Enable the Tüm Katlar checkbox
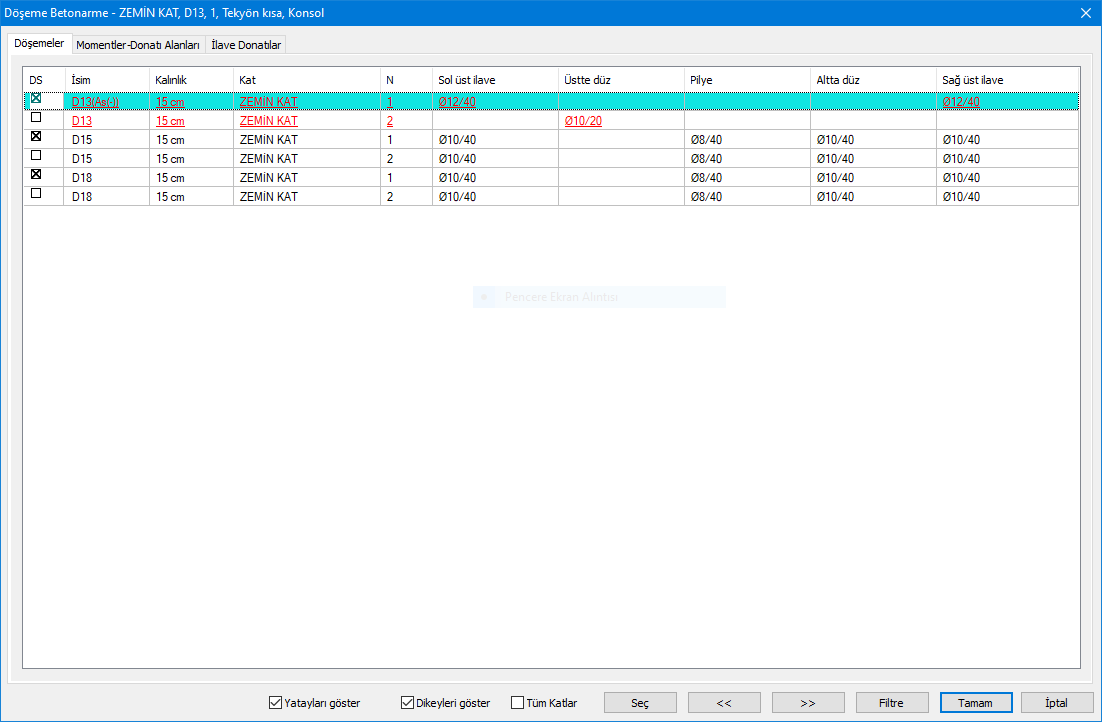The image size is (1102, 722). click(x=518, y=703)
